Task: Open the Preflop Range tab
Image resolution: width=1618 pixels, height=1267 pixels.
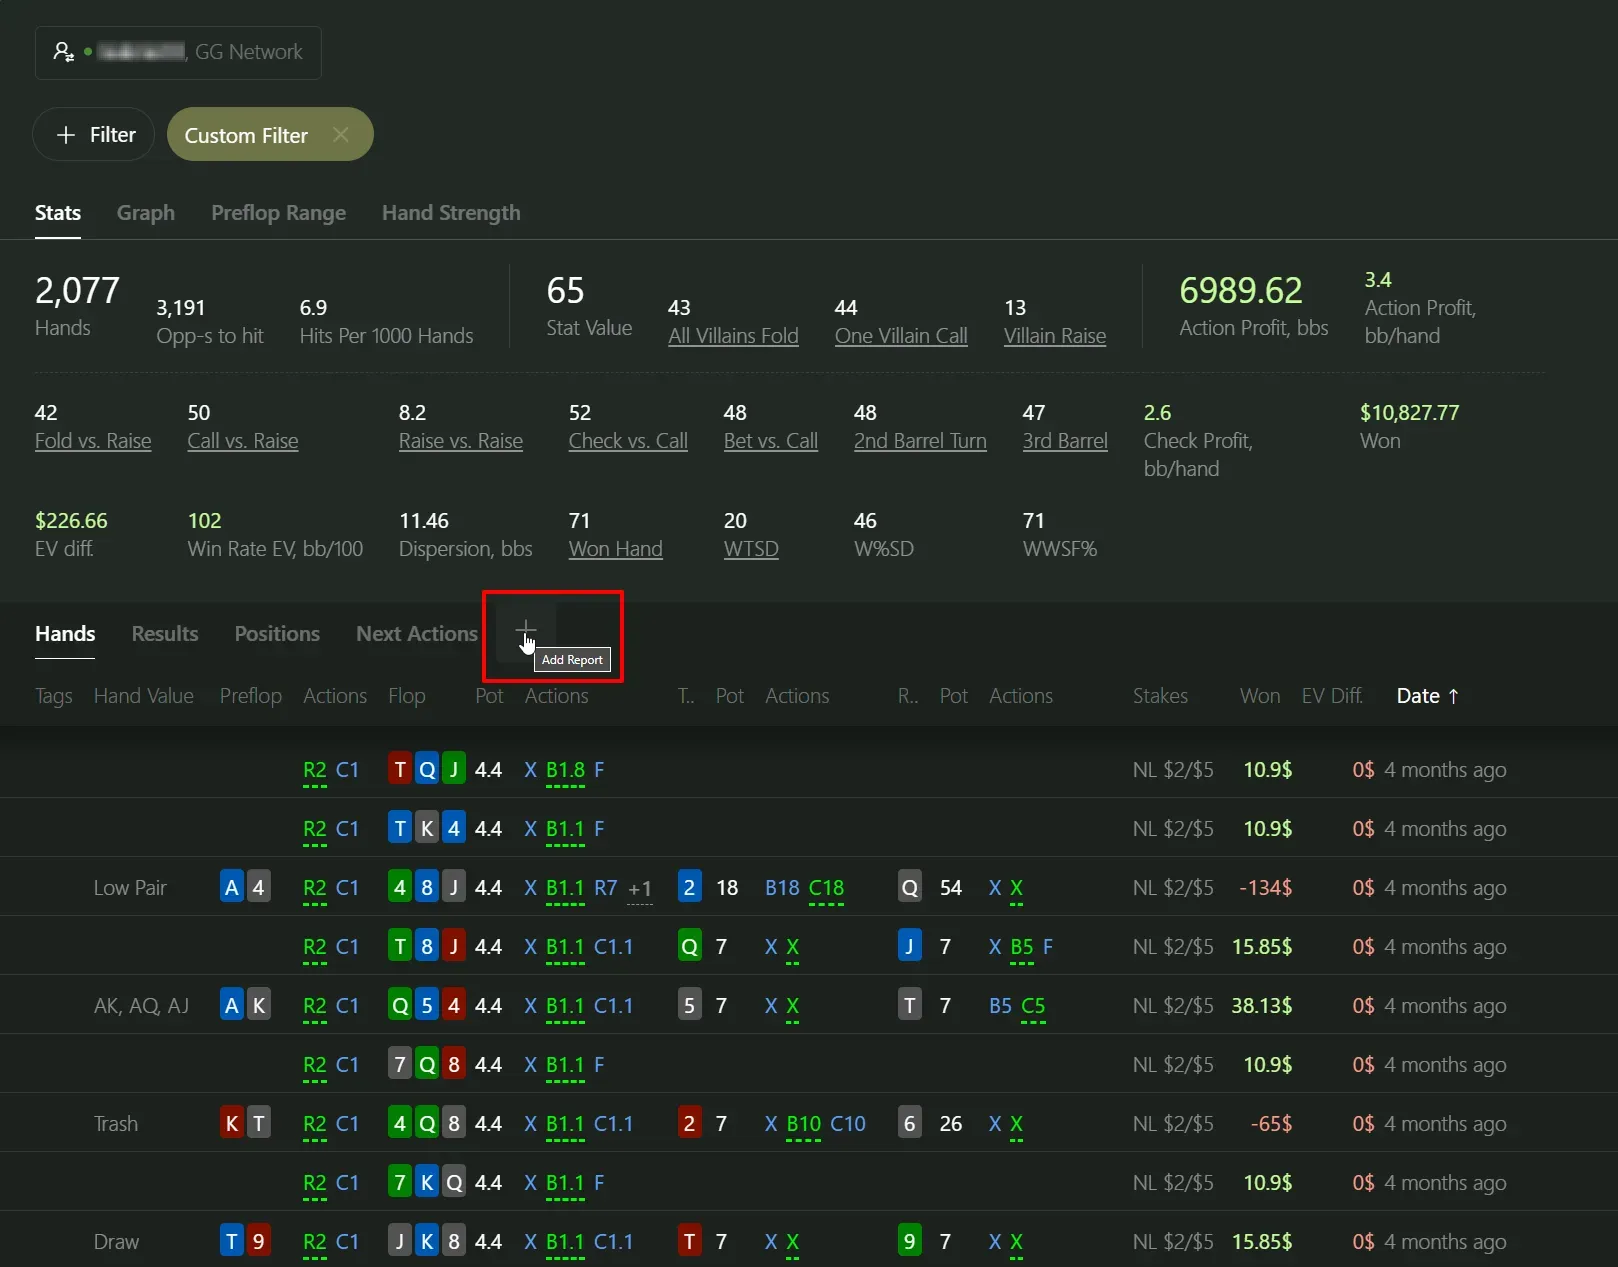Action: [x=278, y=213]
